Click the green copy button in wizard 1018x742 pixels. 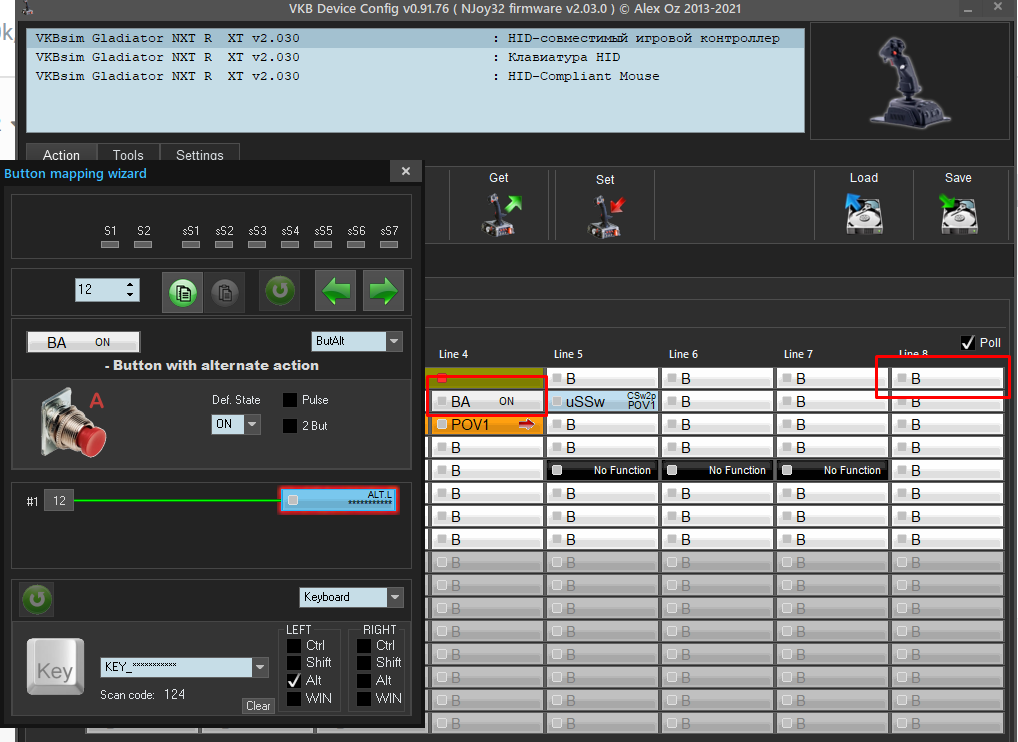coord(182,292)
